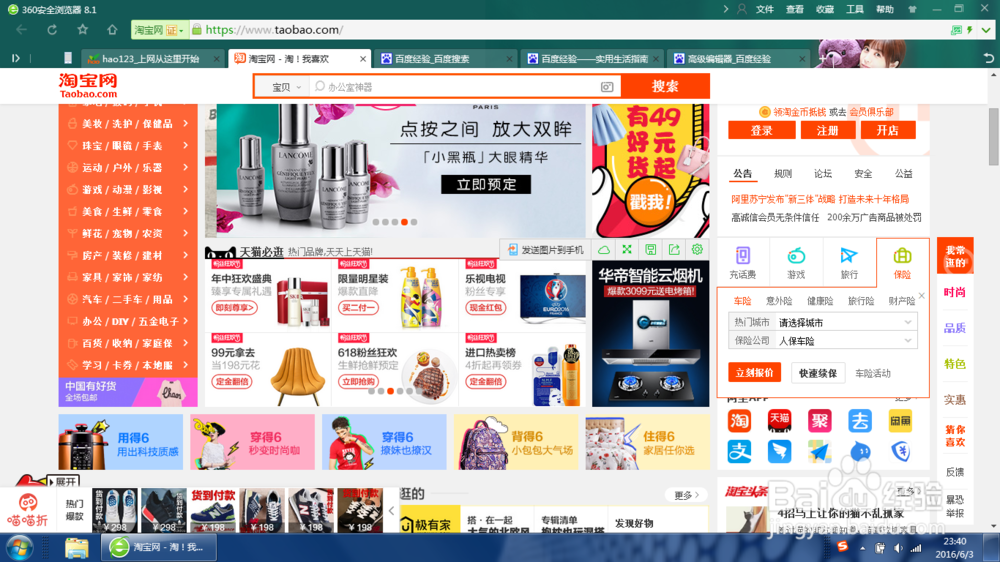1000x562 pixels.
Task: Select the 论坛 notice tab
Action: [x=823, y=174]
